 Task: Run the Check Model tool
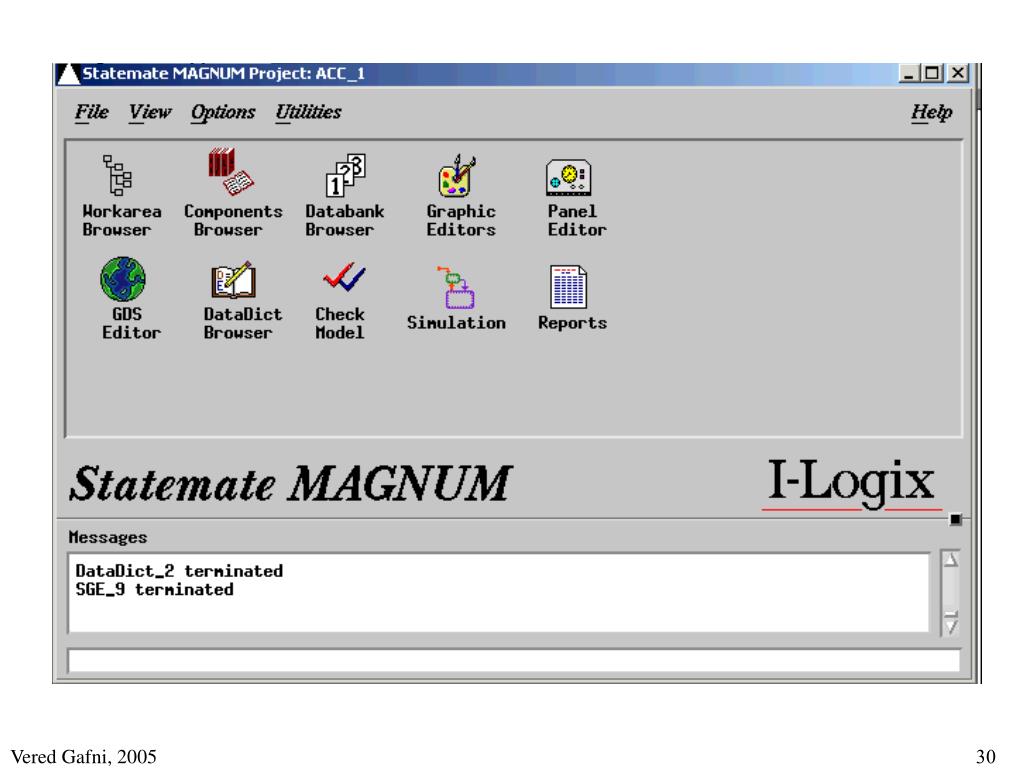coord(344,278)
